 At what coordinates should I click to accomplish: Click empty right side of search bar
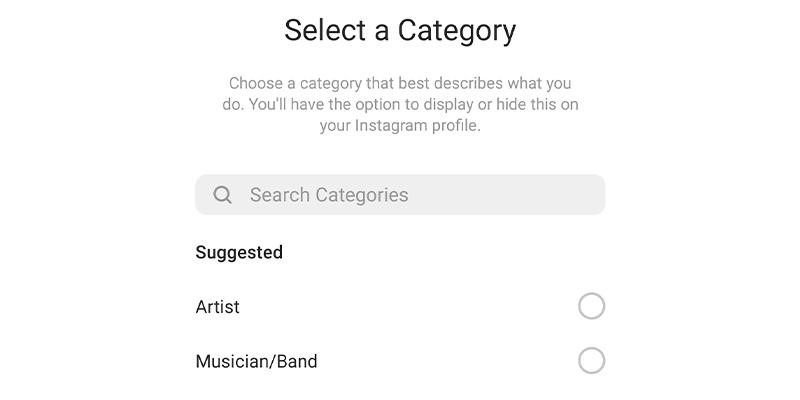tap(540, 195)
